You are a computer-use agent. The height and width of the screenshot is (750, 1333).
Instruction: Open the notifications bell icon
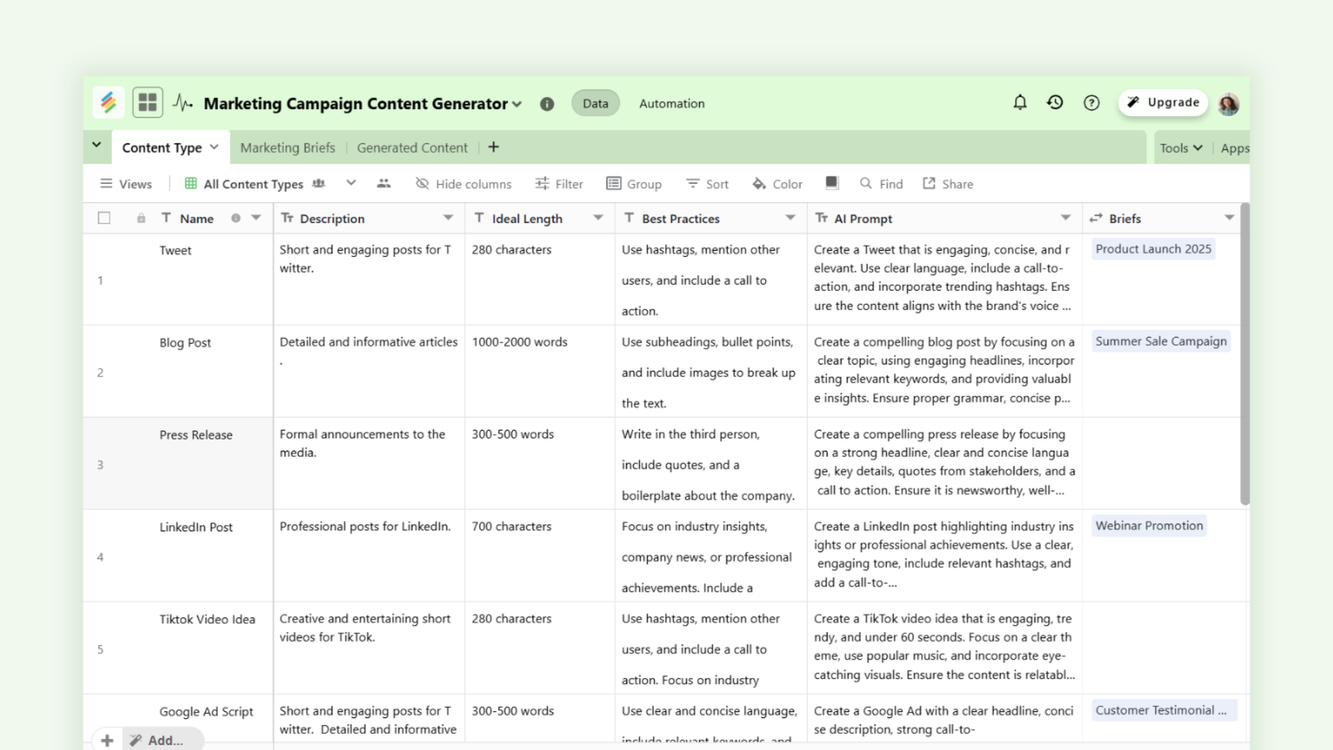click(1019, 102)
